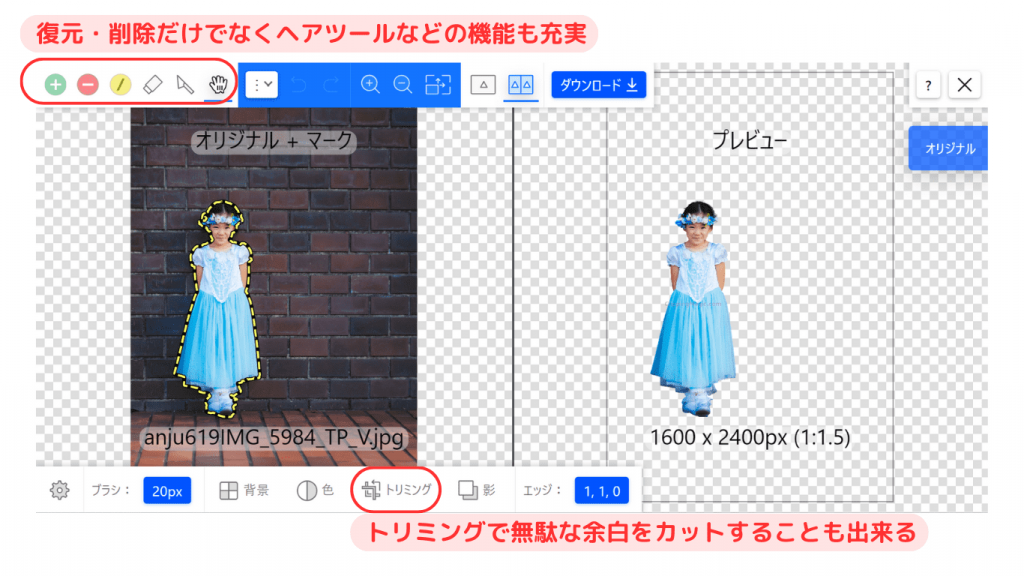Image resolution: width=1024 pixels, height=576 pixels.
Task: Zoom out of the image
Action: tap(403, 84)
